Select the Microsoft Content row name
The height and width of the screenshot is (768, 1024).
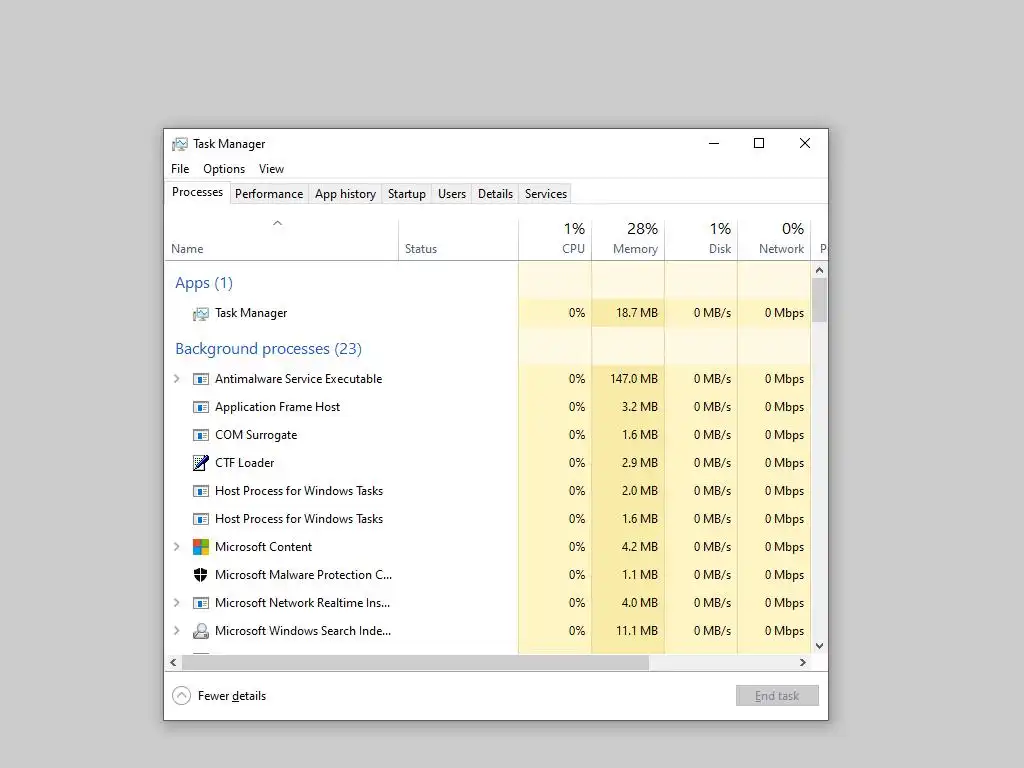tap(263, 547)
